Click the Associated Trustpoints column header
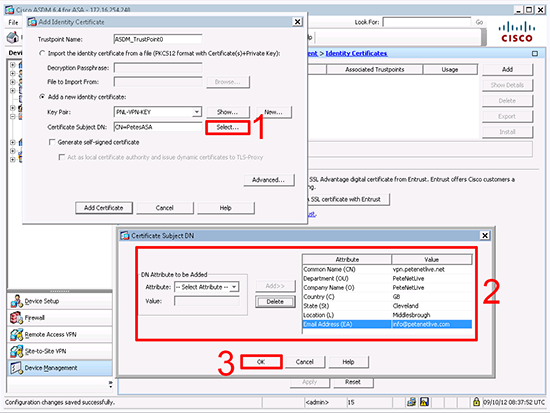 [375, 69]
